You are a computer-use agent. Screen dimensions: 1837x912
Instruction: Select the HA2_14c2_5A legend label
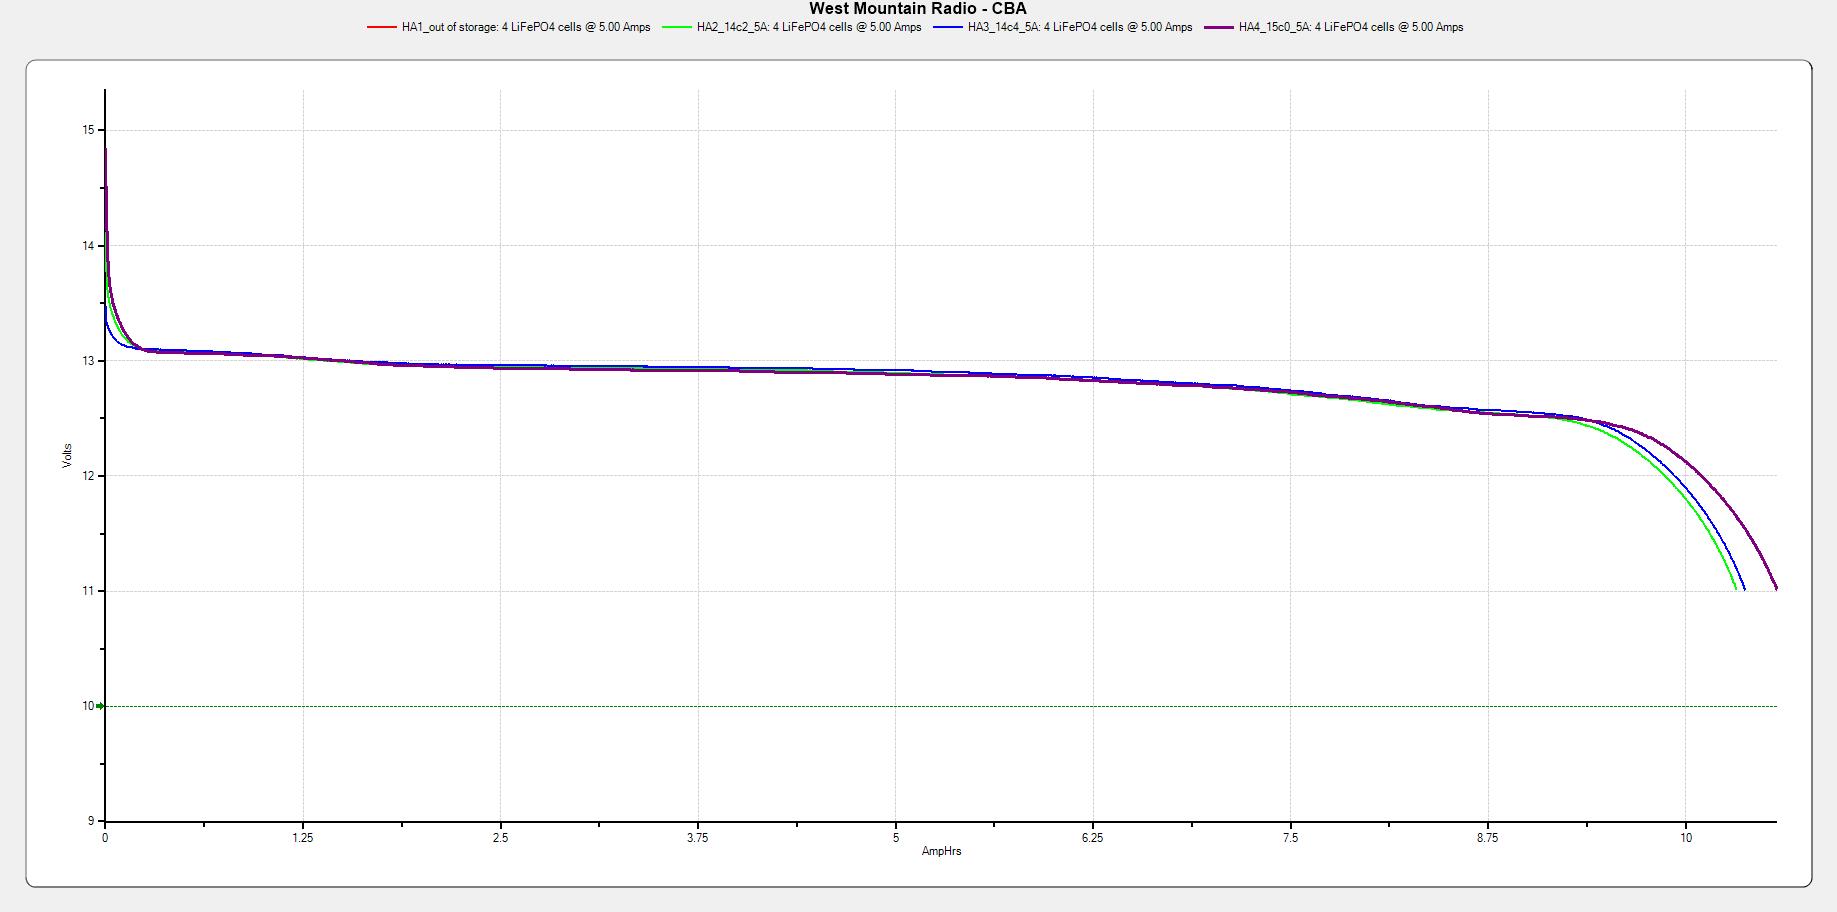tap(809, 28)
